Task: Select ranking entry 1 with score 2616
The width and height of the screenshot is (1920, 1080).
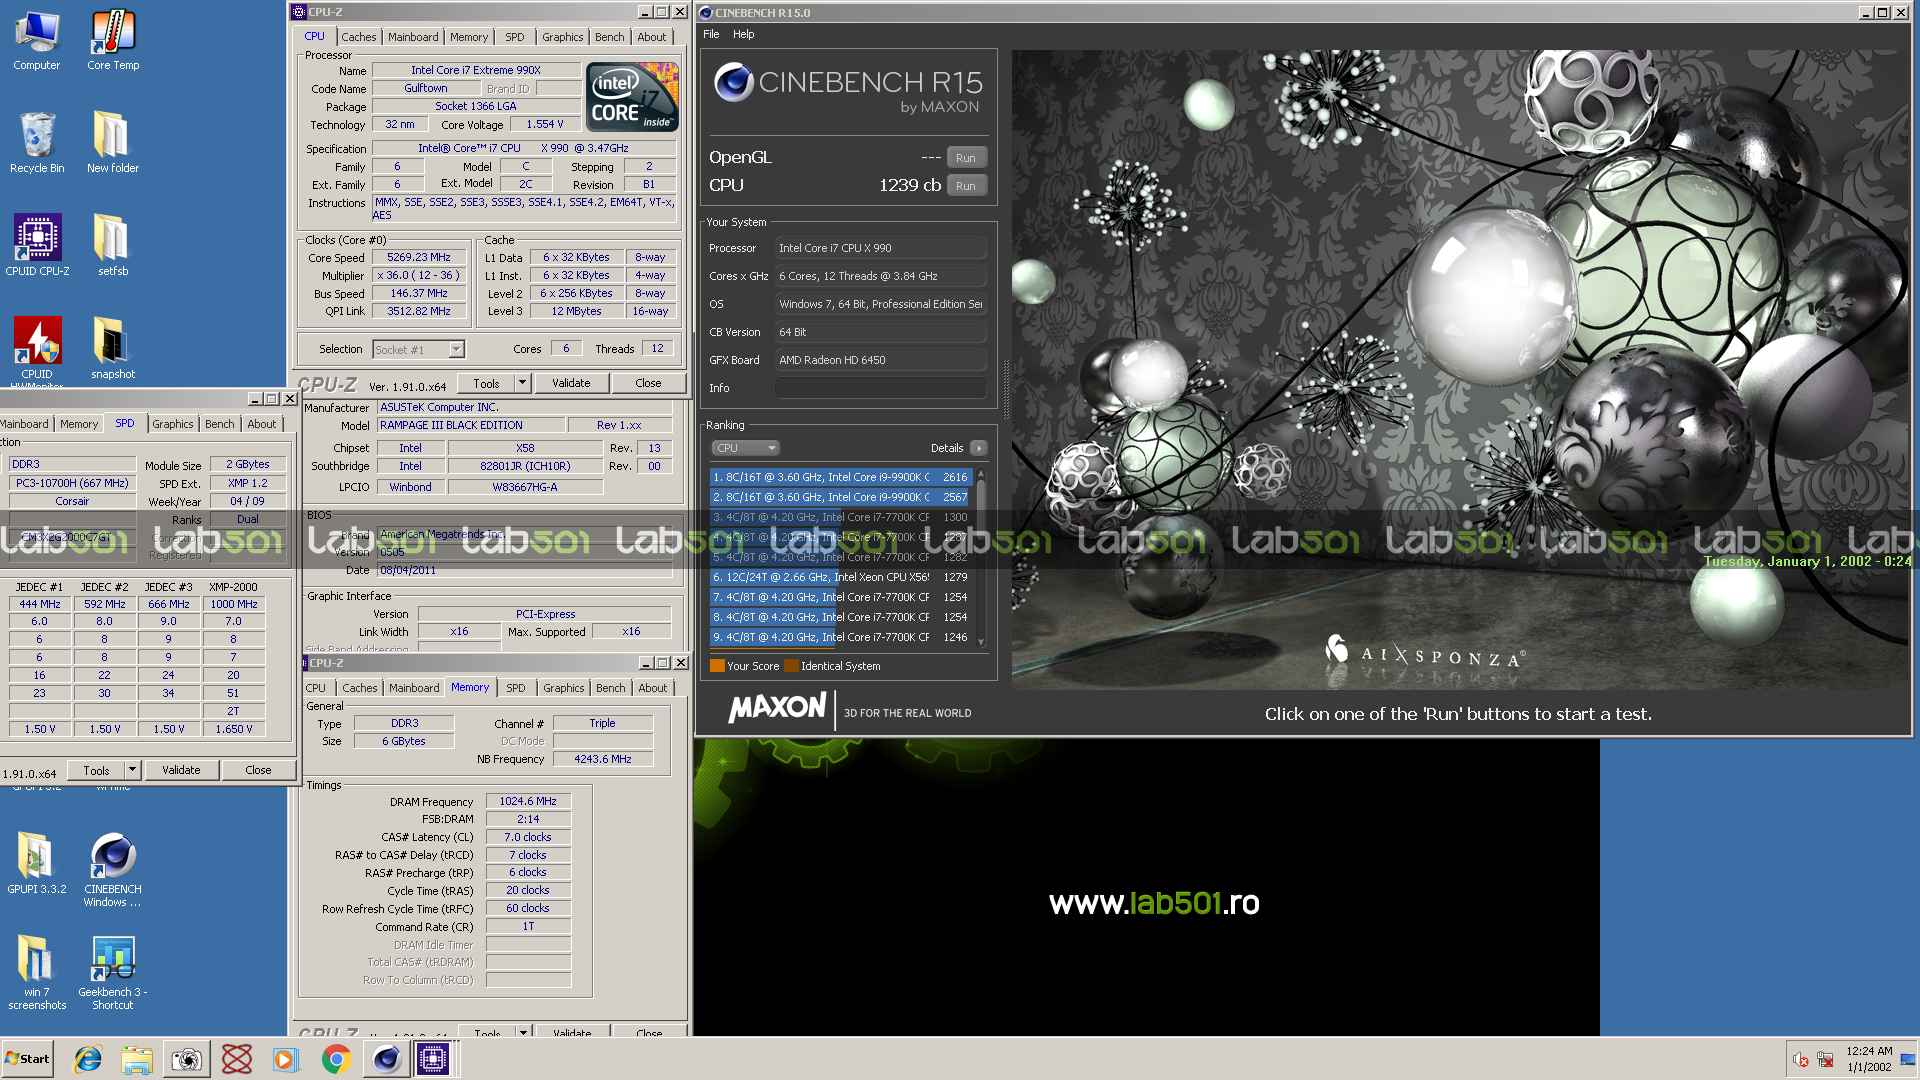Action: 841,477
